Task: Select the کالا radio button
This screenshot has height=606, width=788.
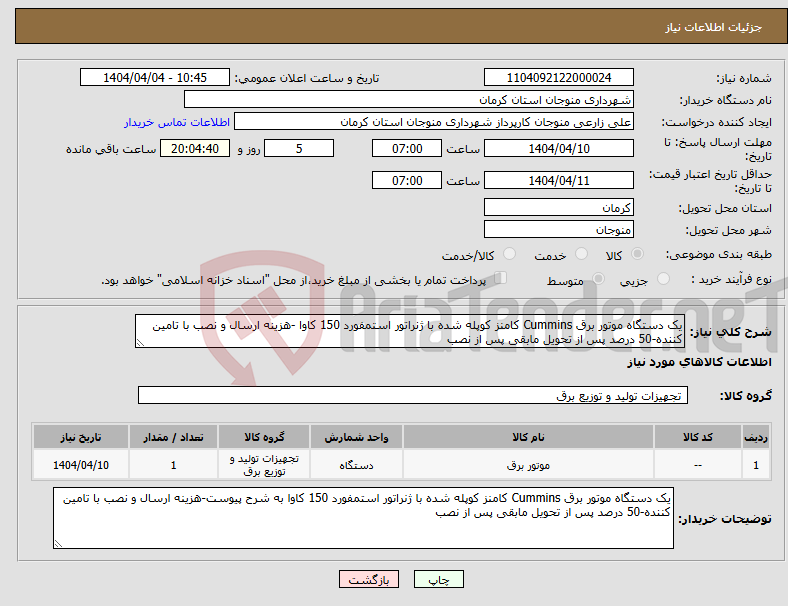Action: 637,254
